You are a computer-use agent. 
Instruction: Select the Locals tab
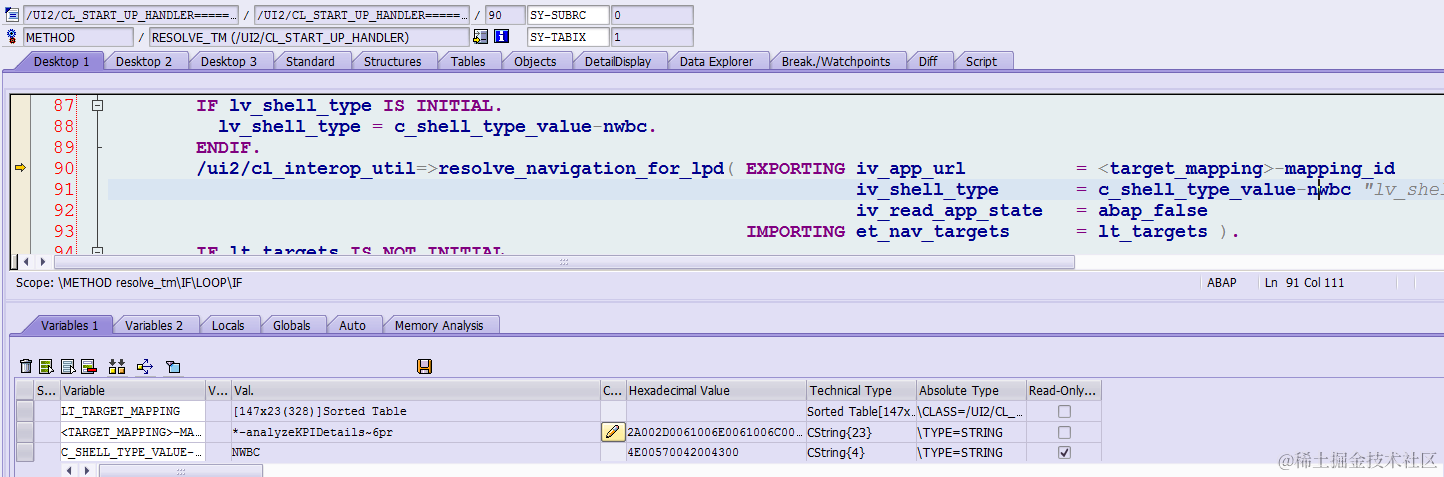click(x=228, y=325)
